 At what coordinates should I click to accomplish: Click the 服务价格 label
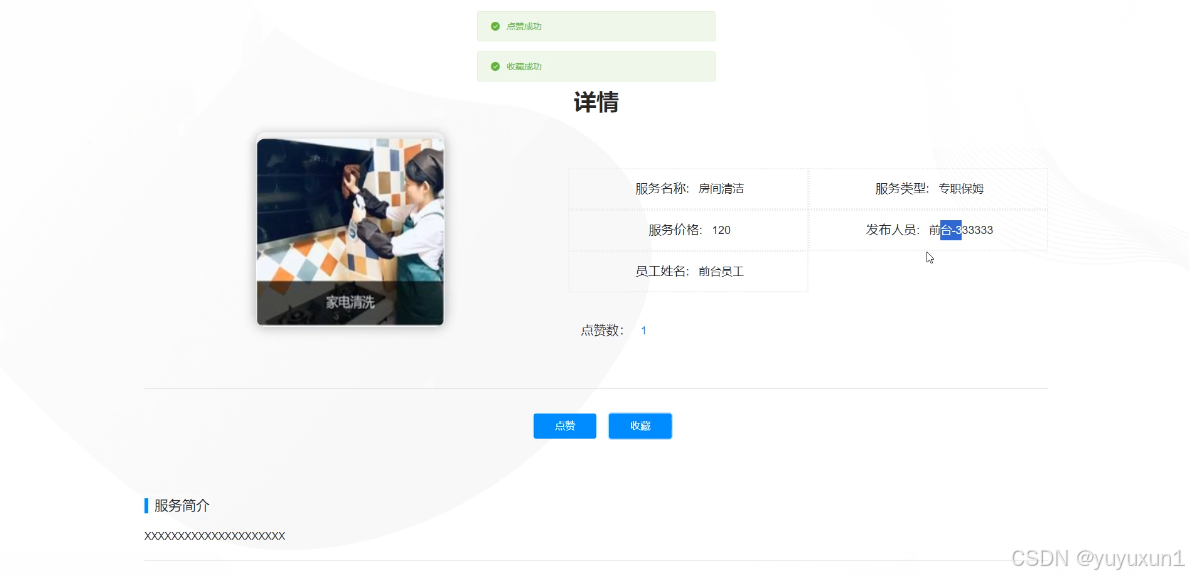tap(676, 230)
